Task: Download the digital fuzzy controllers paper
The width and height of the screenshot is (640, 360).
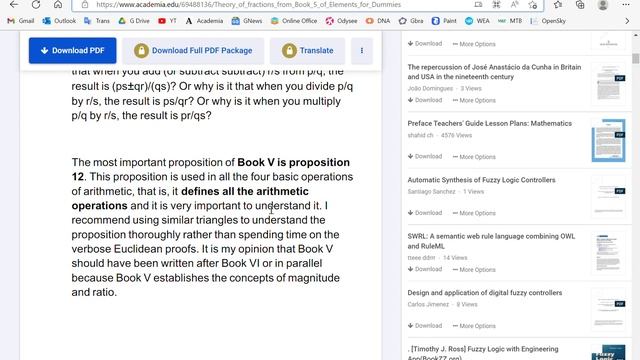Action: tap(425, 325)
